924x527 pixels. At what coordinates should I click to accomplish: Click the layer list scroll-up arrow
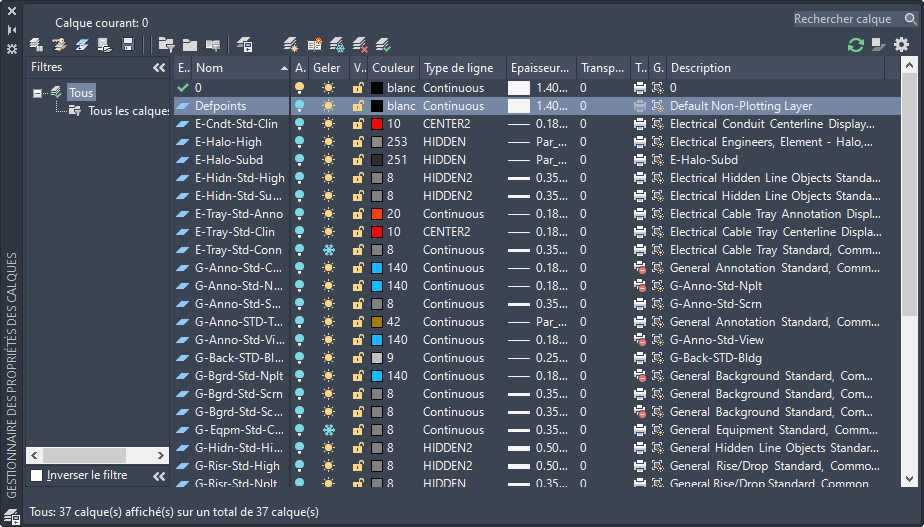click(909, 65)
